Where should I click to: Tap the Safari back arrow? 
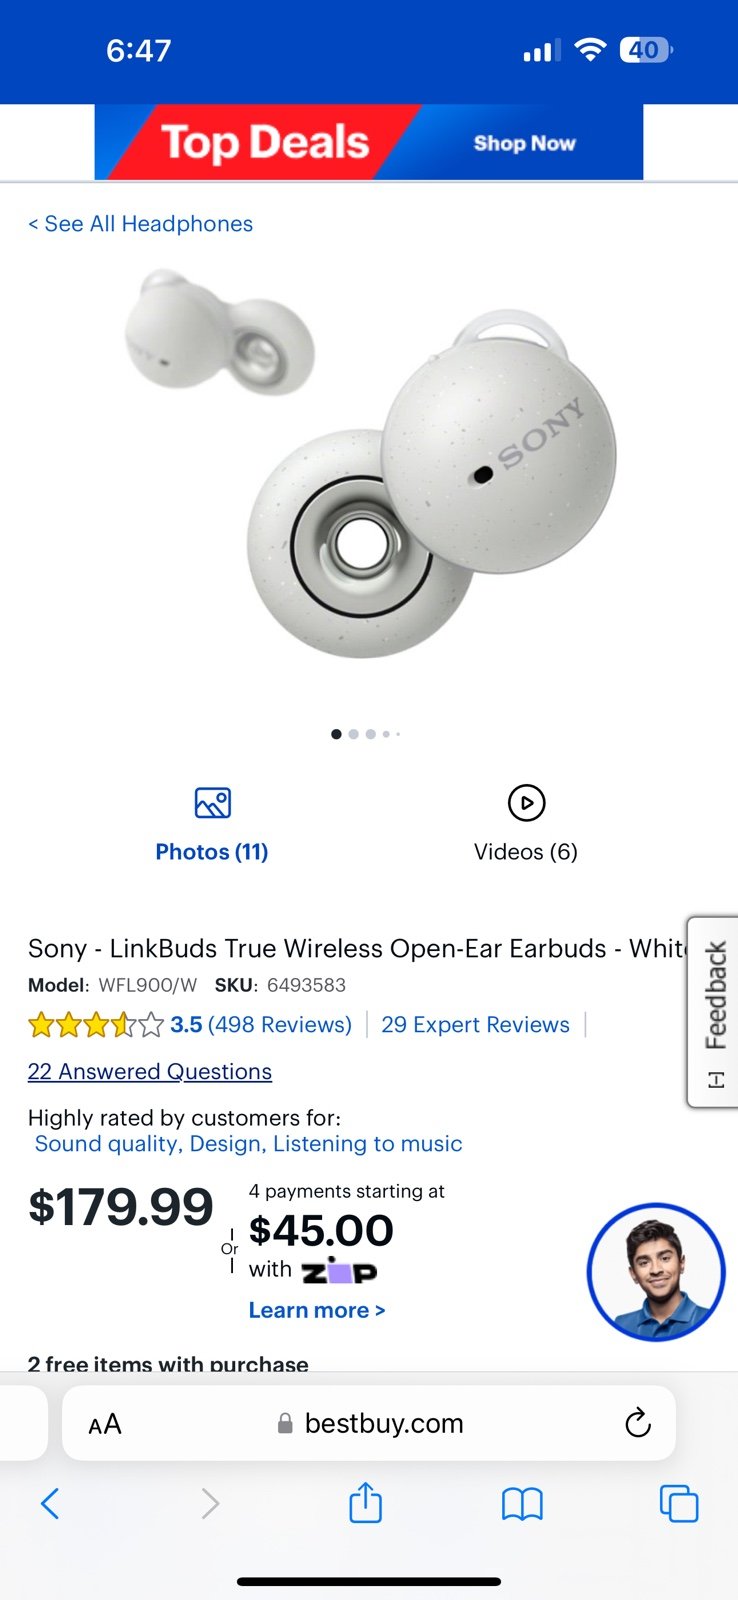pos(50,1503)
